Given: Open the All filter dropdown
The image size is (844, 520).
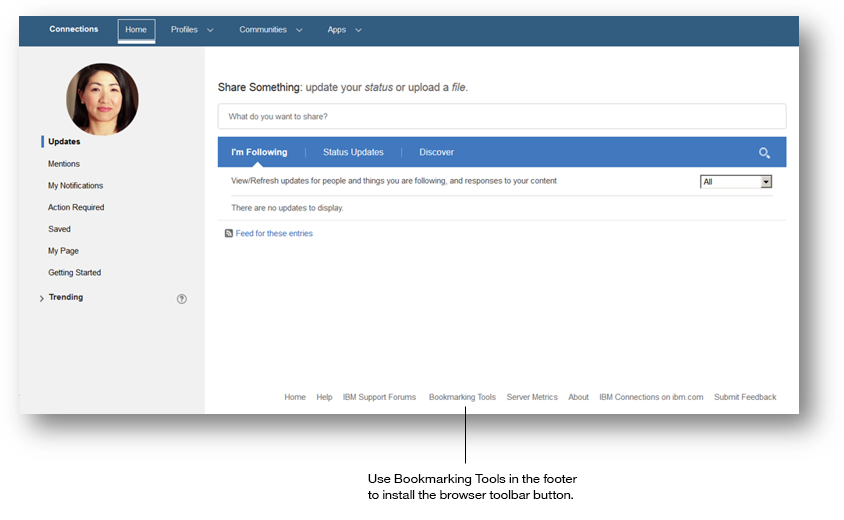Looking at the screenshot, I should pyautogui.click(x=736, y=182).
